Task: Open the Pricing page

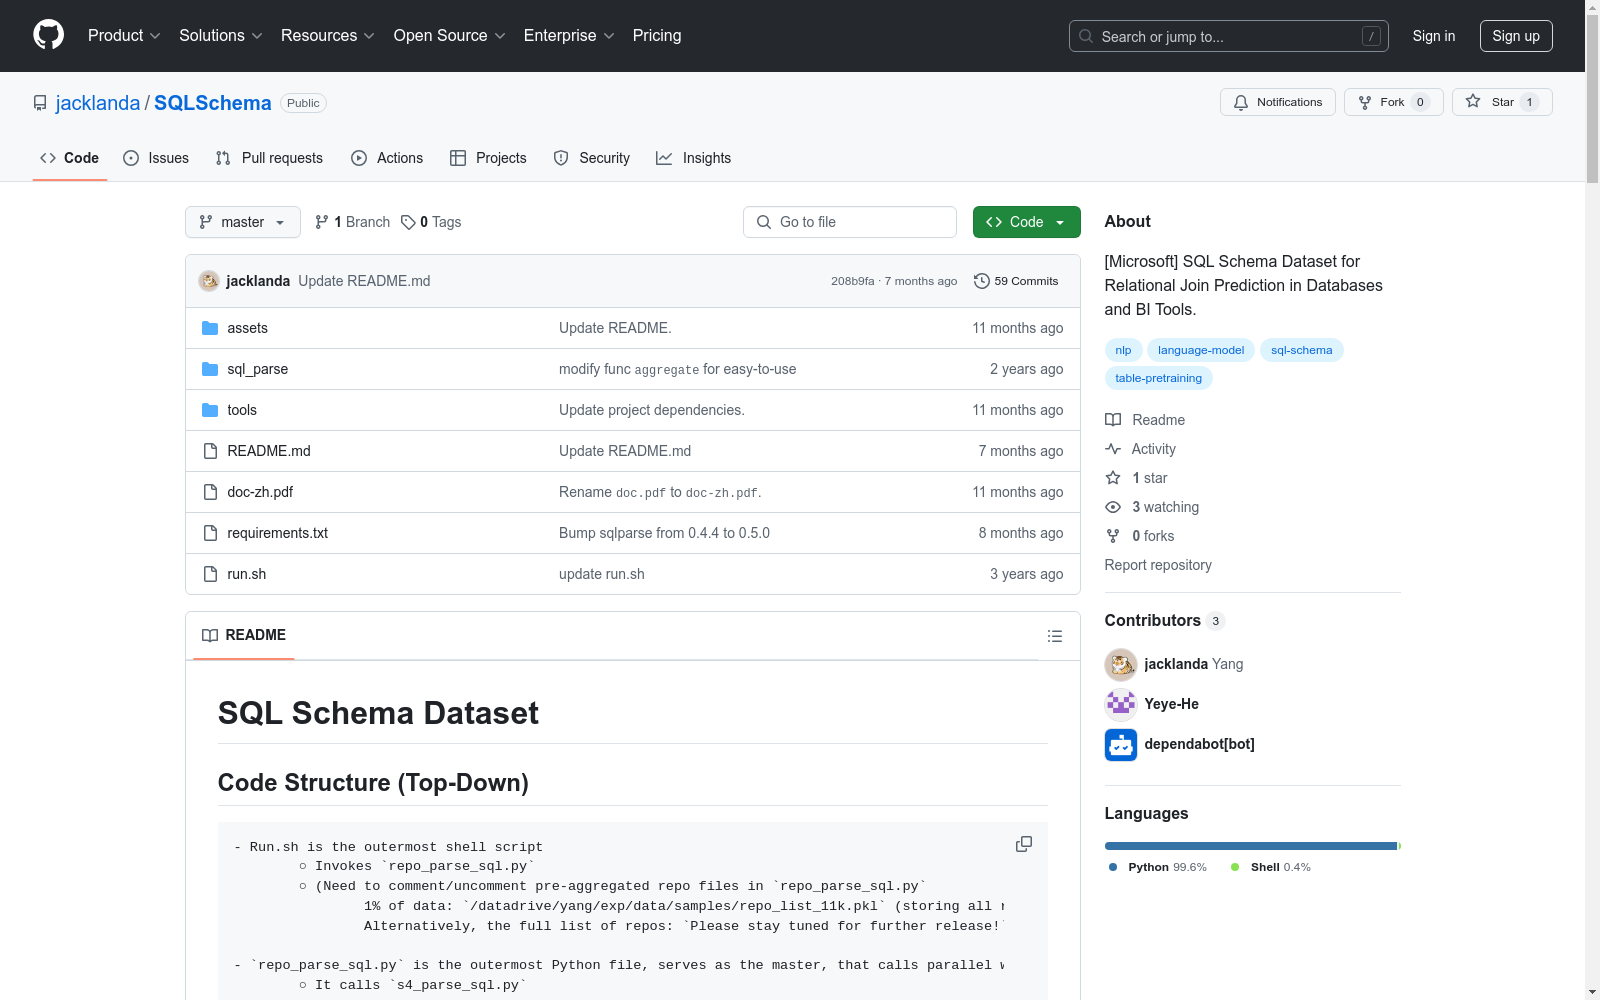Action: (x=657, y=36)
